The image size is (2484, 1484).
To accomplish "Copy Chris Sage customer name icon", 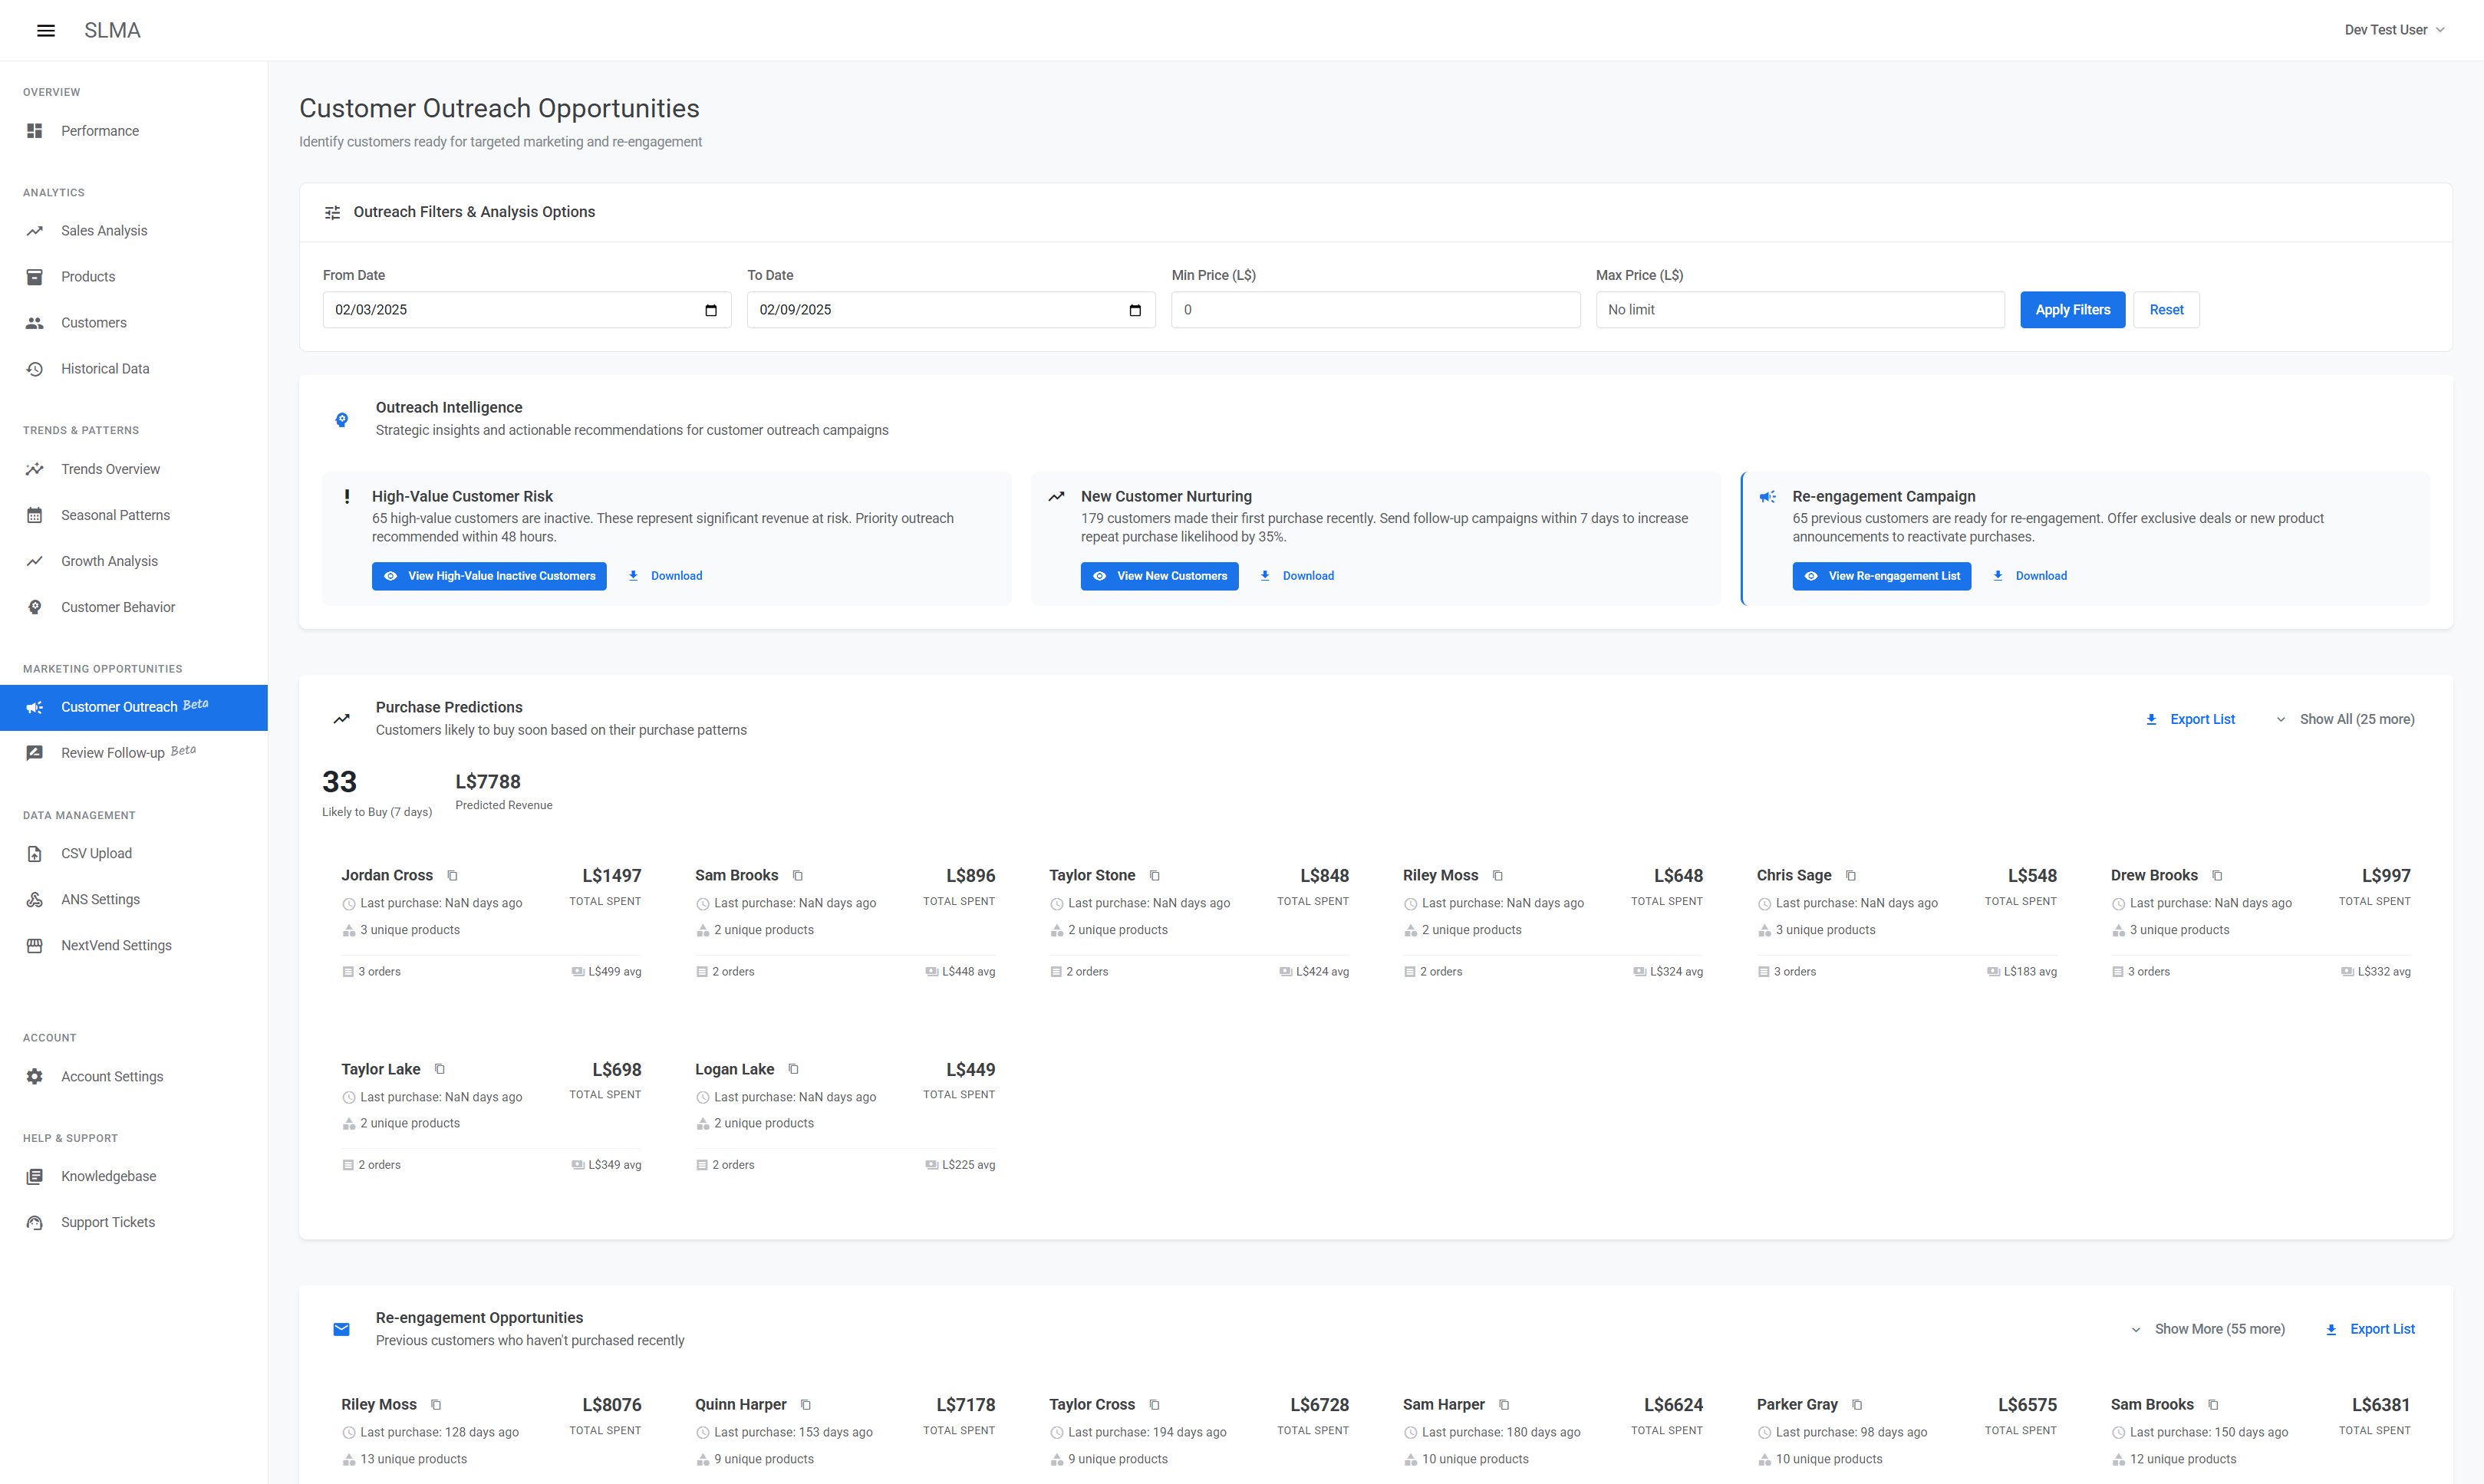I will click(1851, 876).
